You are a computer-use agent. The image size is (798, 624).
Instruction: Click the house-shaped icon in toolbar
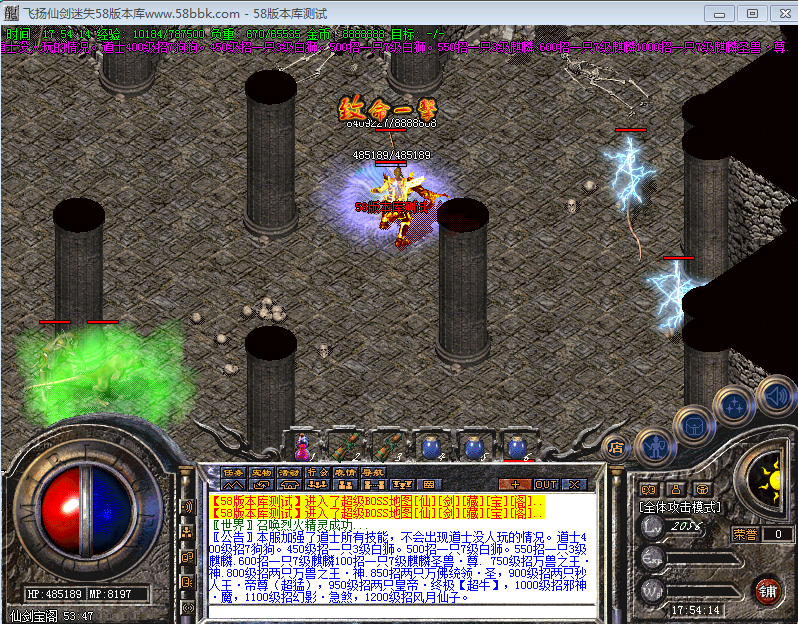(x=289, y=485)
